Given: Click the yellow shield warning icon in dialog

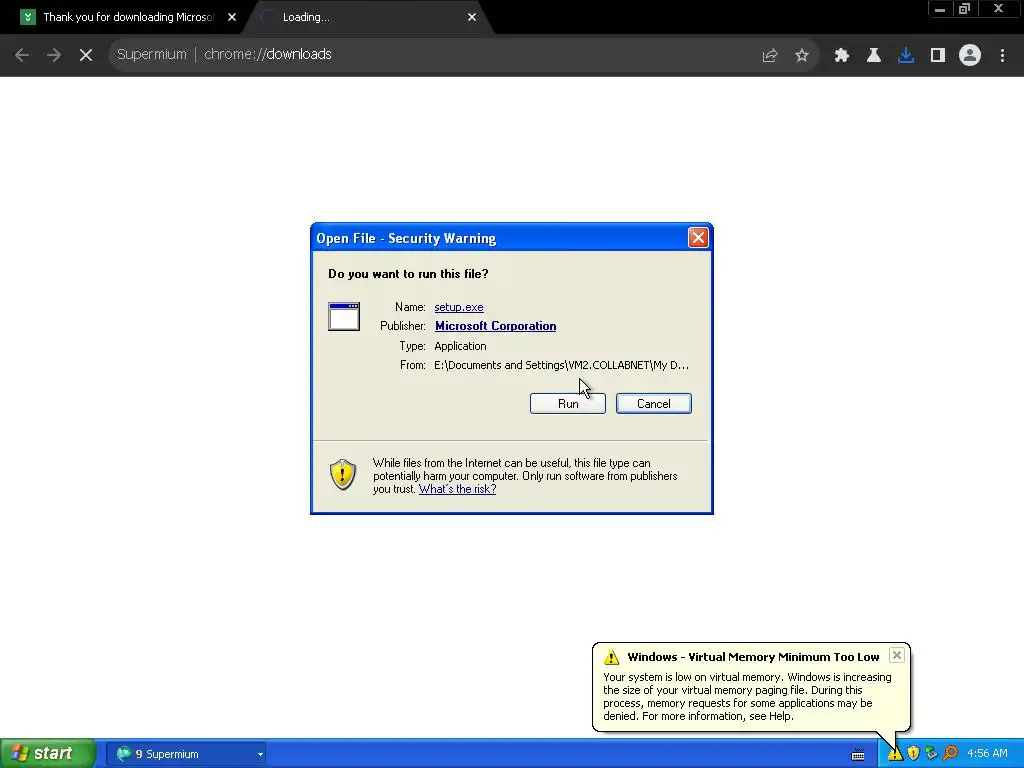Looking at the screenshot, I should [342, 474].
